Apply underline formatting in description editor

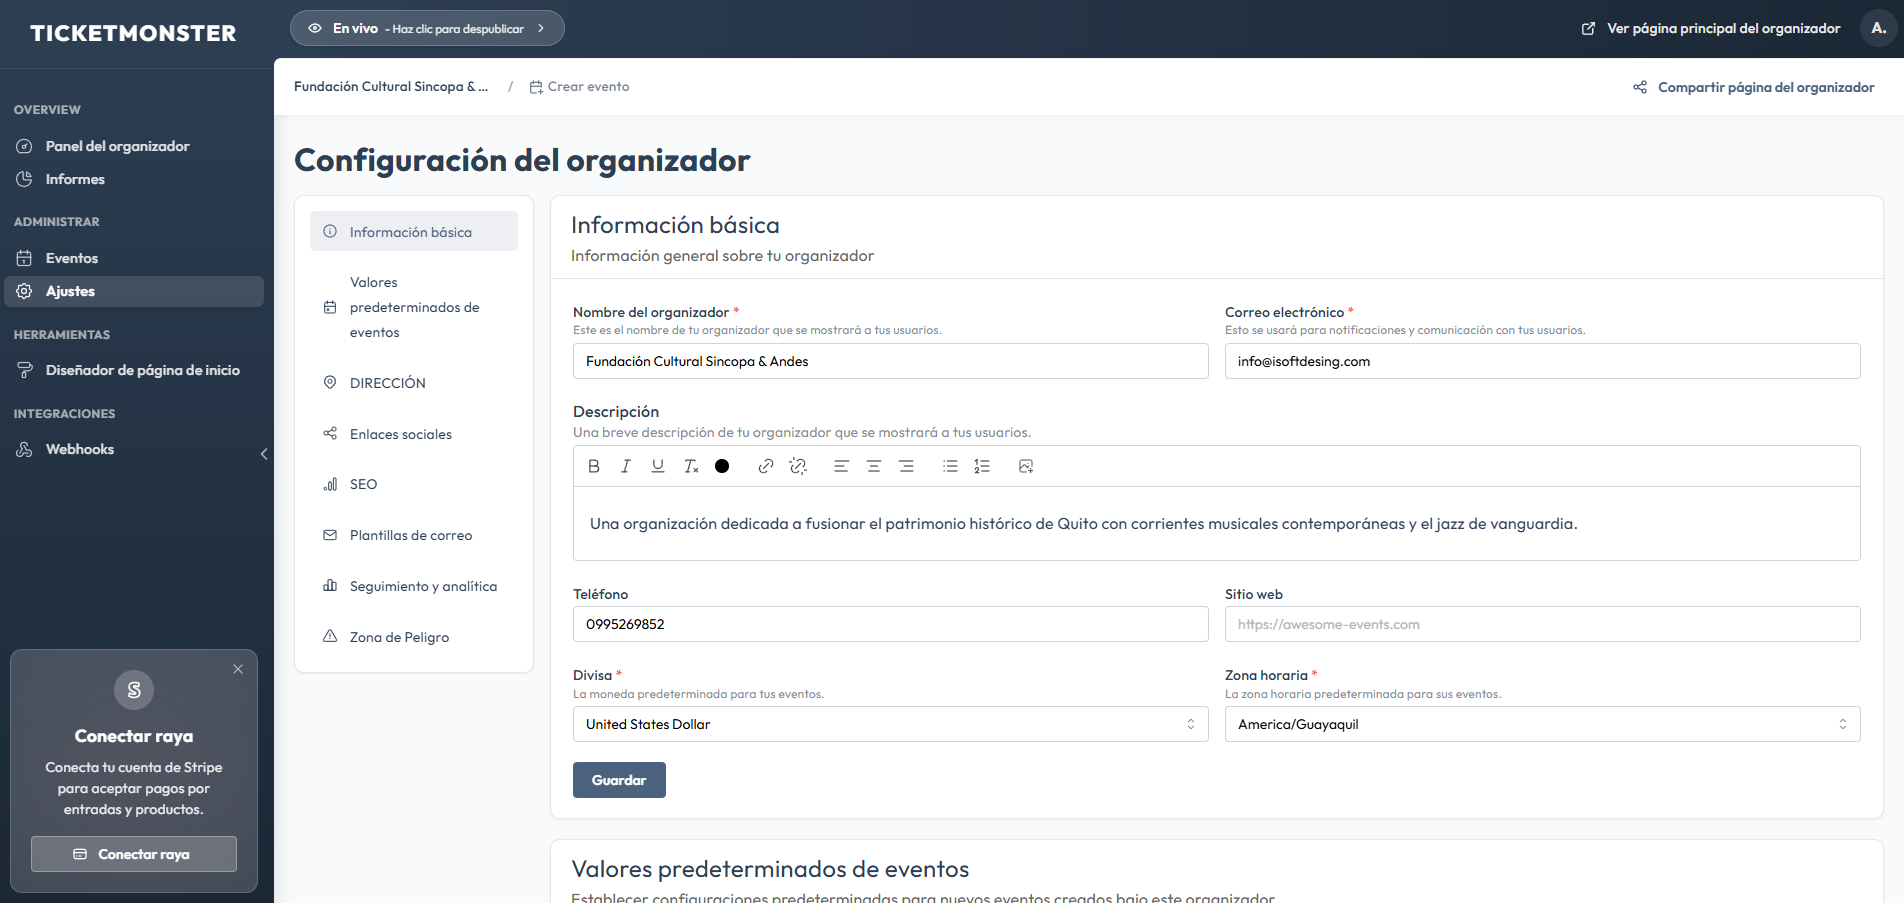click(658, 466)
